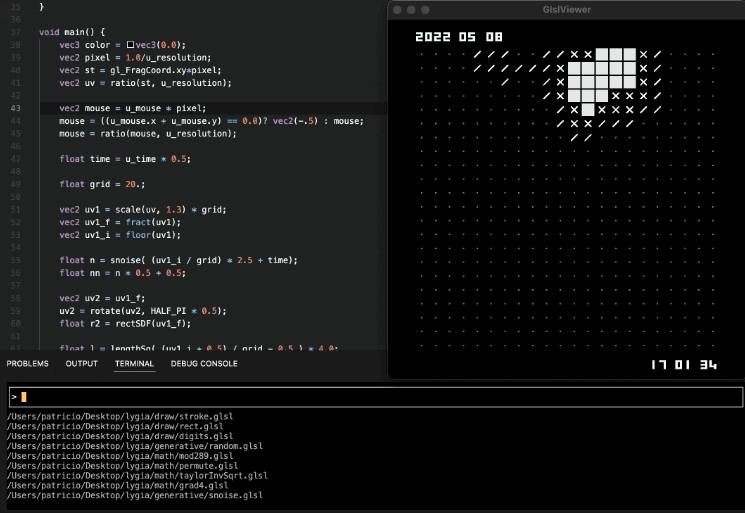The width and height of the screenshot is (745, 513).
Task: Click the 'vec2 uv1_f = fract(uv1);' line
Action: 120,222
